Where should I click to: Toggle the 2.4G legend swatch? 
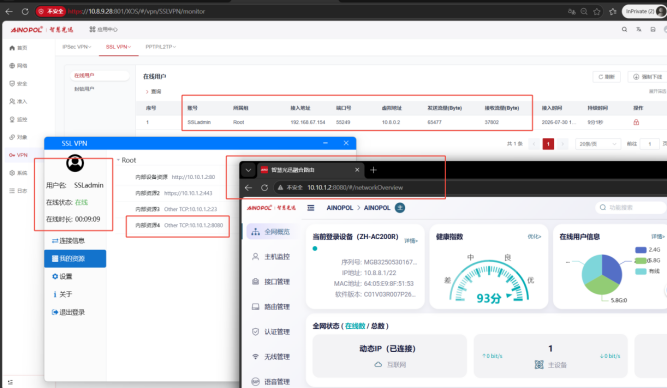640,250
